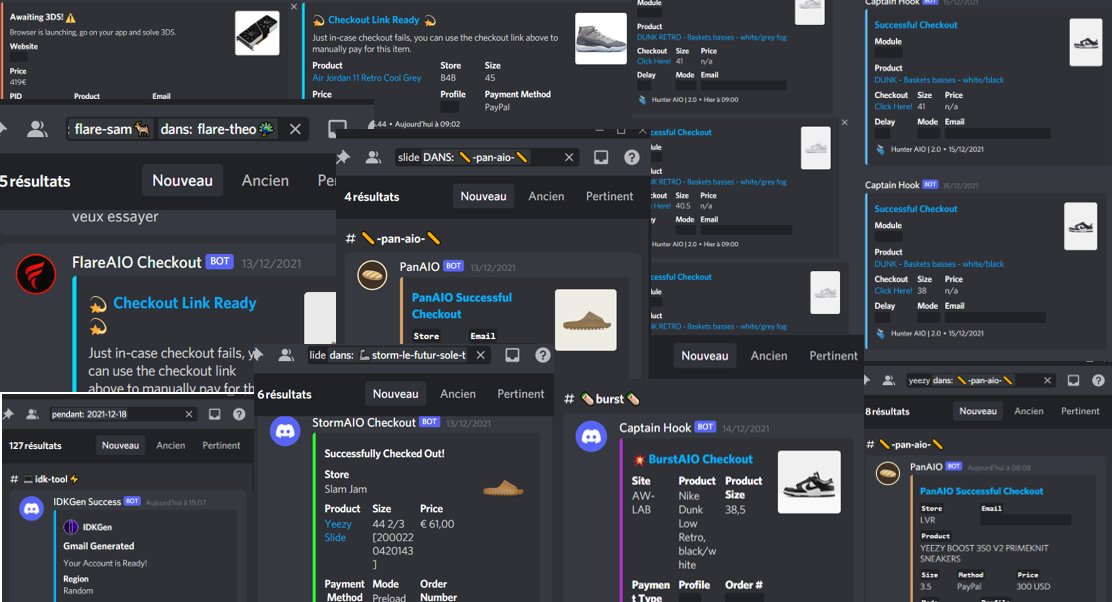Clear the storm-le-futur-sole search field
This screenshot has height=602, width=1112.
tap(481, 355)
